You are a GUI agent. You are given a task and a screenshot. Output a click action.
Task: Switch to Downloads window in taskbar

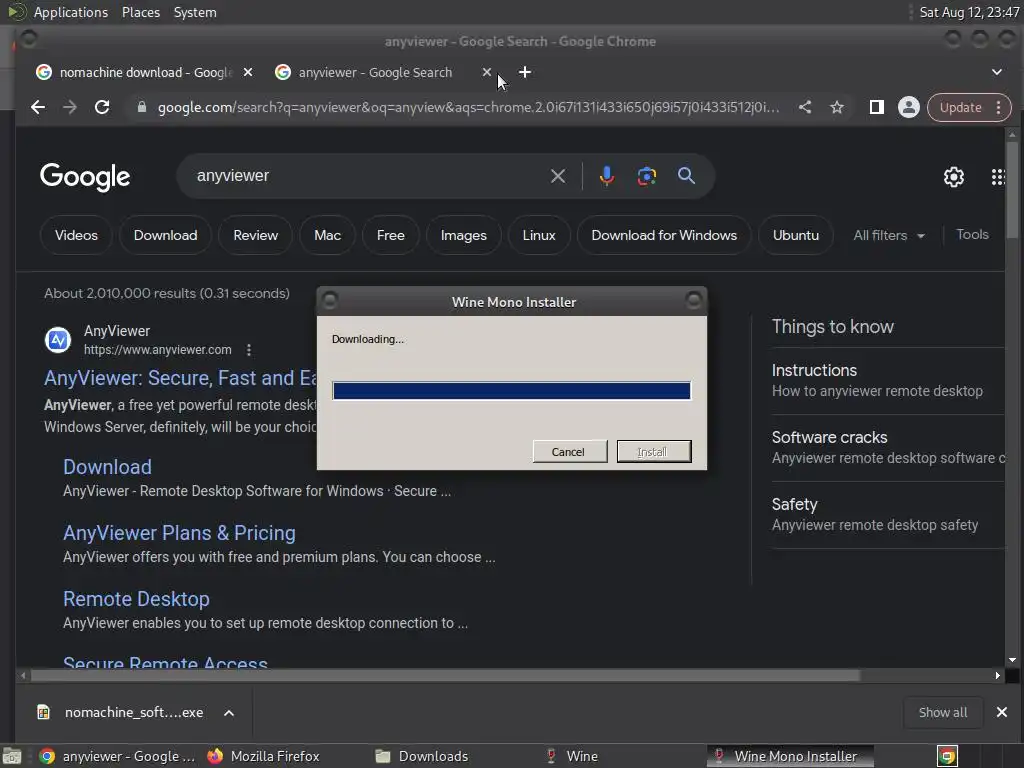(x=423, y=756)
